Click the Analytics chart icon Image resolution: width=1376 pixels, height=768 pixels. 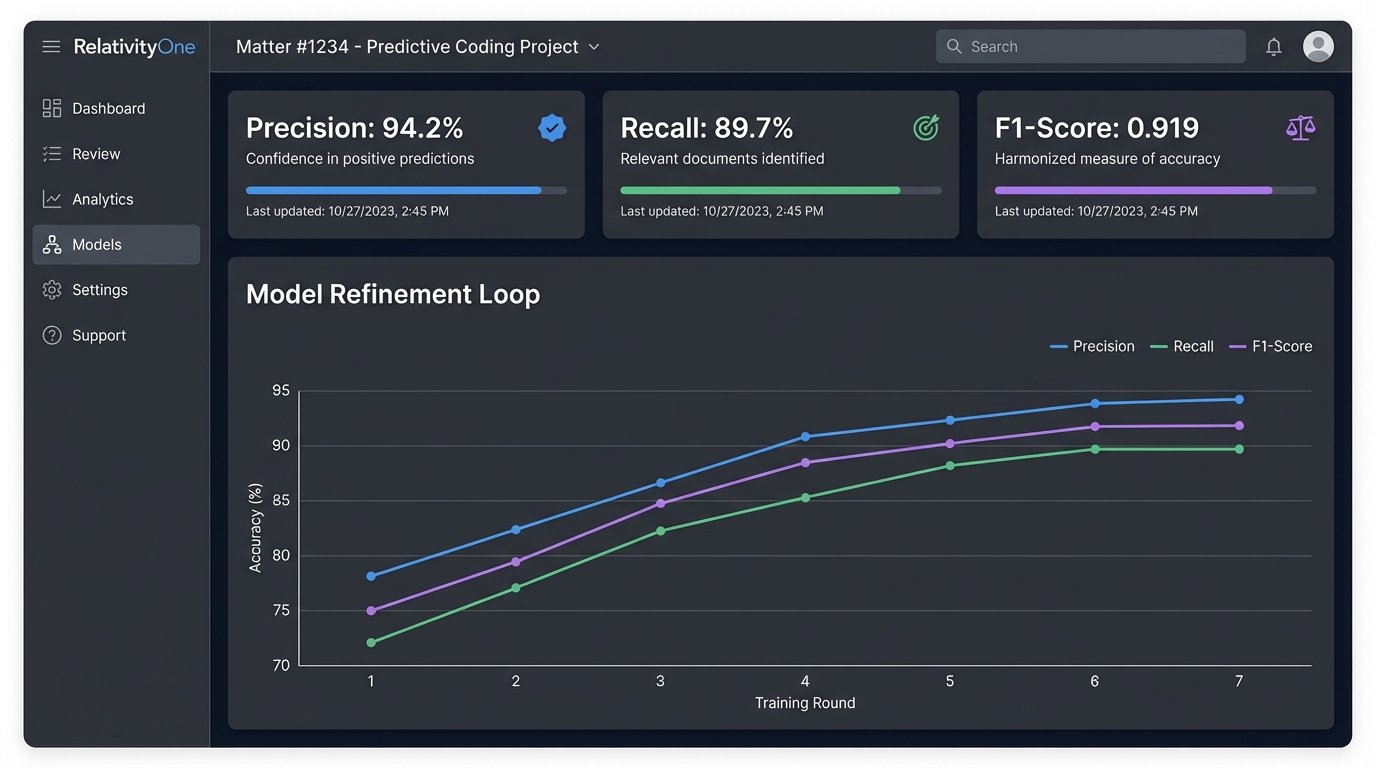pyautogui.click(x=52, y=199)
